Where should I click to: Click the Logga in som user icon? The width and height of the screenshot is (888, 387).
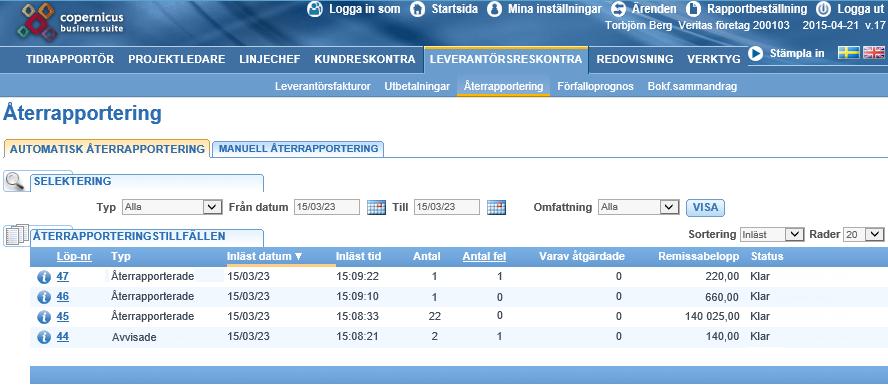pyautogui.click(x=315, y=10)
